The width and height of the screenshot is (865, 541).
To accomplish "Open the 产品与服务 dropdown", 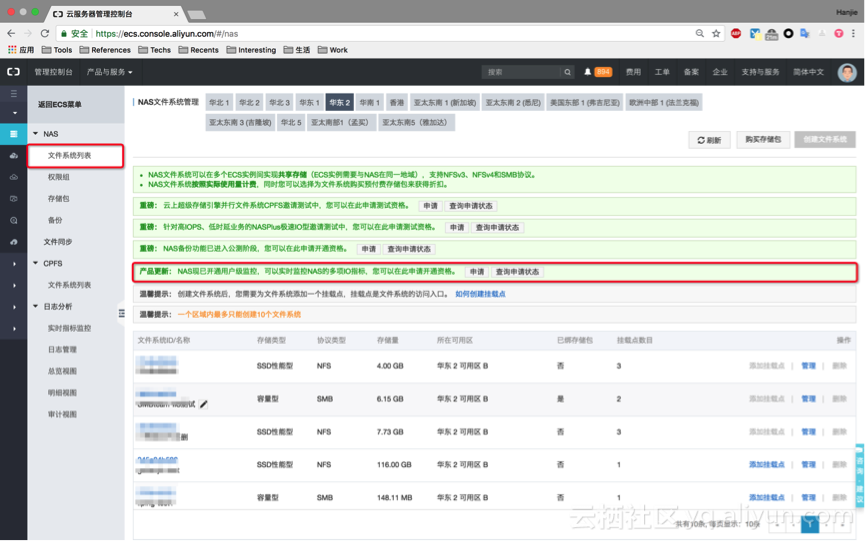I will point(109,72).
